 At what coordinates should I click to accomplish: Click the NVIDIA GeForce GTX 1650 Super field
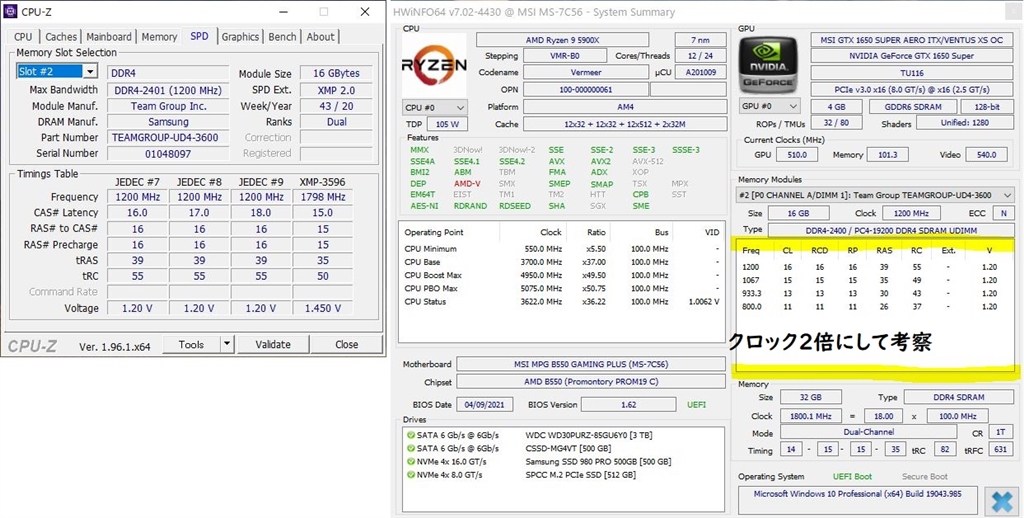[911, 56]
